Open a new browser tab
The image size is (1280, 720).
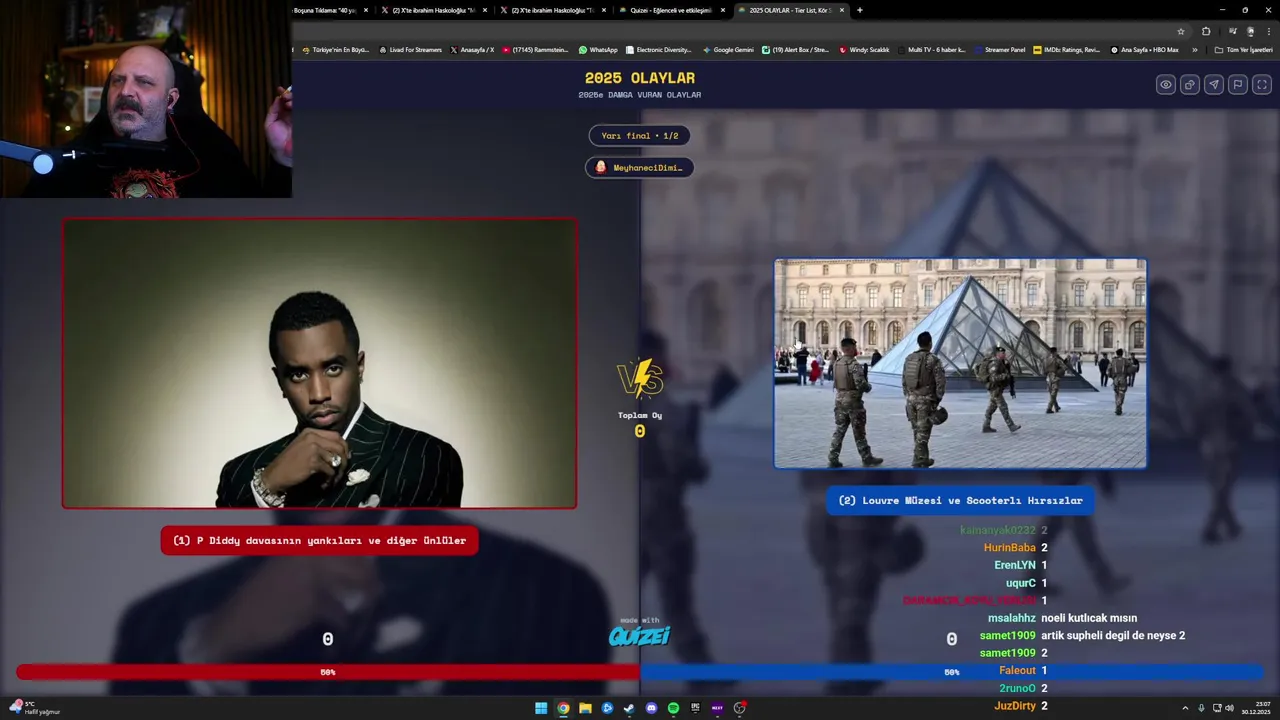pos(860,10)
